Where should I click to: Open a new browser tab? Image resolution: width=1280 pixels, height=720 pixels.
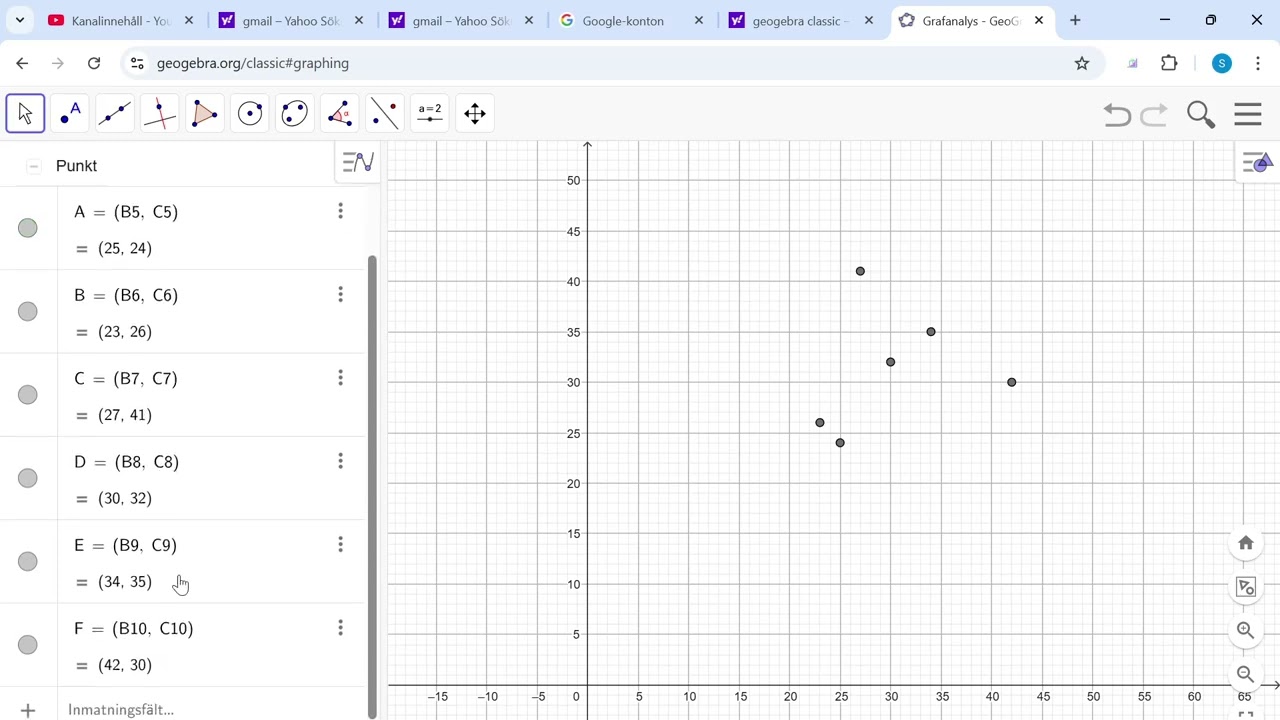pyautogui.click(x=1075, y=20)
